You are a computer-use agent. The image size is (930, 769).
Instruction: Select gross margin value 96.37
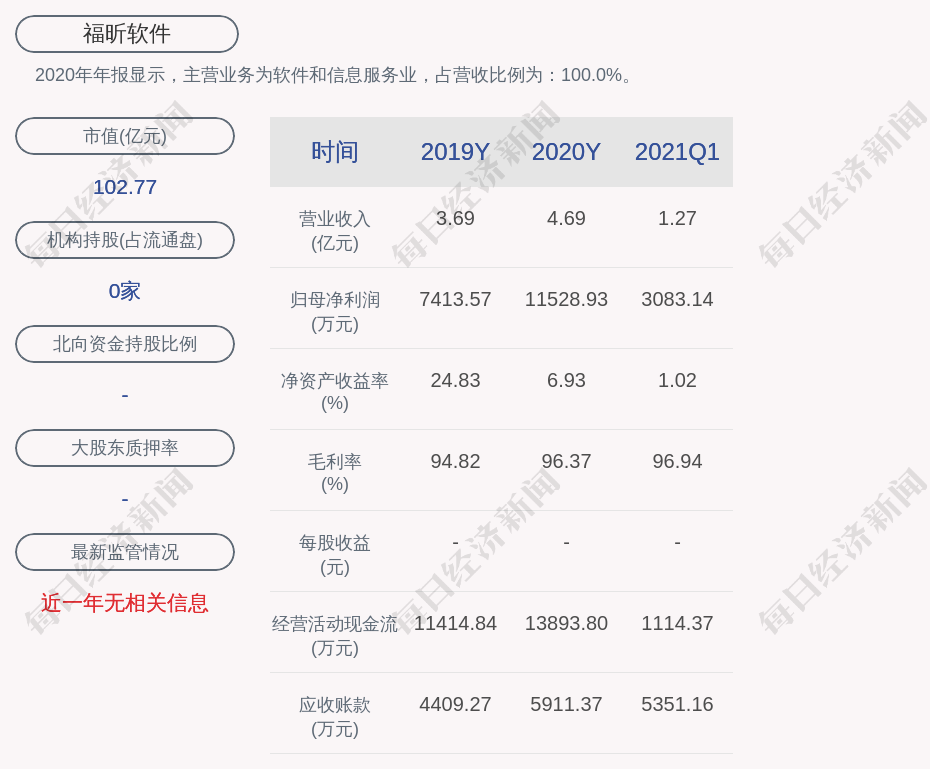click(566, 461)
